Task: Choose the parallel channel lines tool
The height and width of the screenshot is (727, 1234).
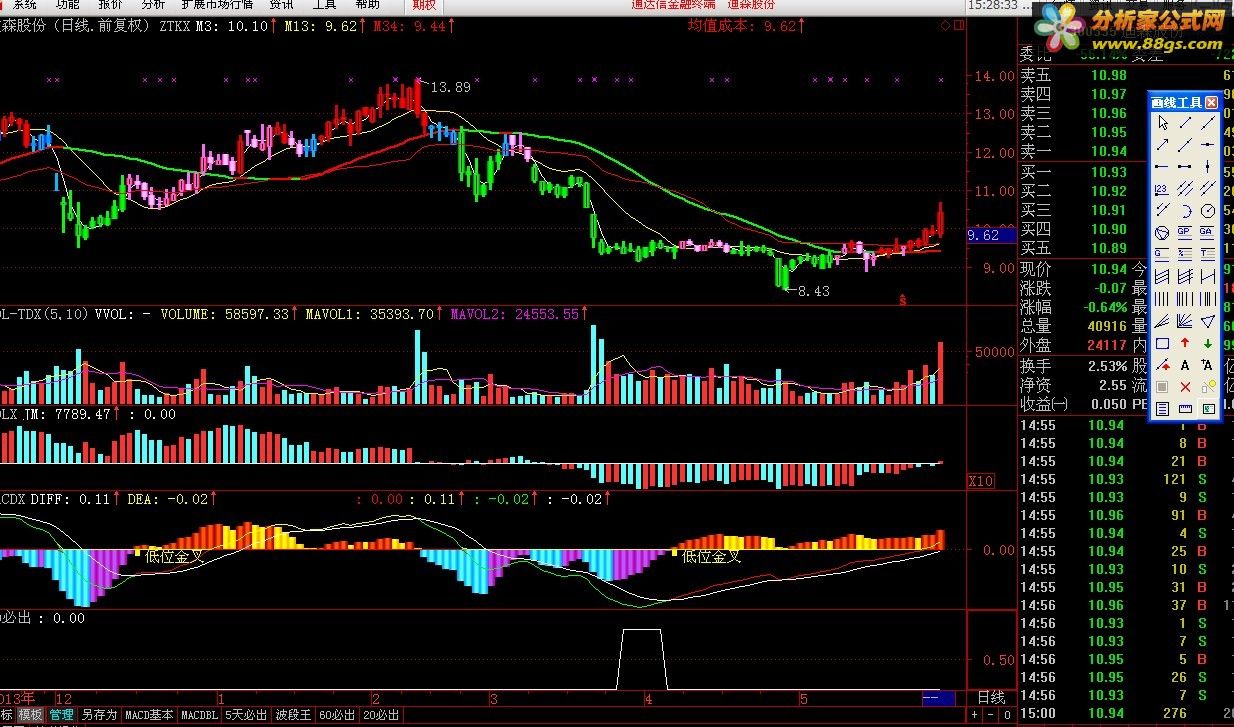Action: 1185,188
